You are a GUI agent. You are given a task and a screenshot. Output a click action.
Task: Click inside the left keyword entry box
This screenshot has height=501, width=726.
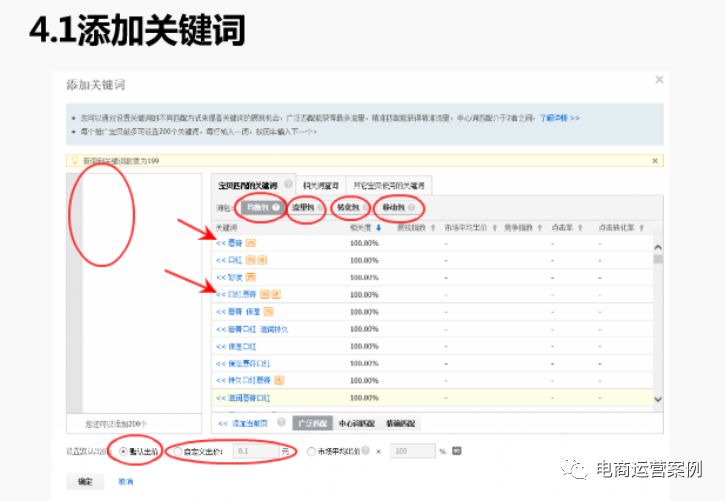[142, 293]
